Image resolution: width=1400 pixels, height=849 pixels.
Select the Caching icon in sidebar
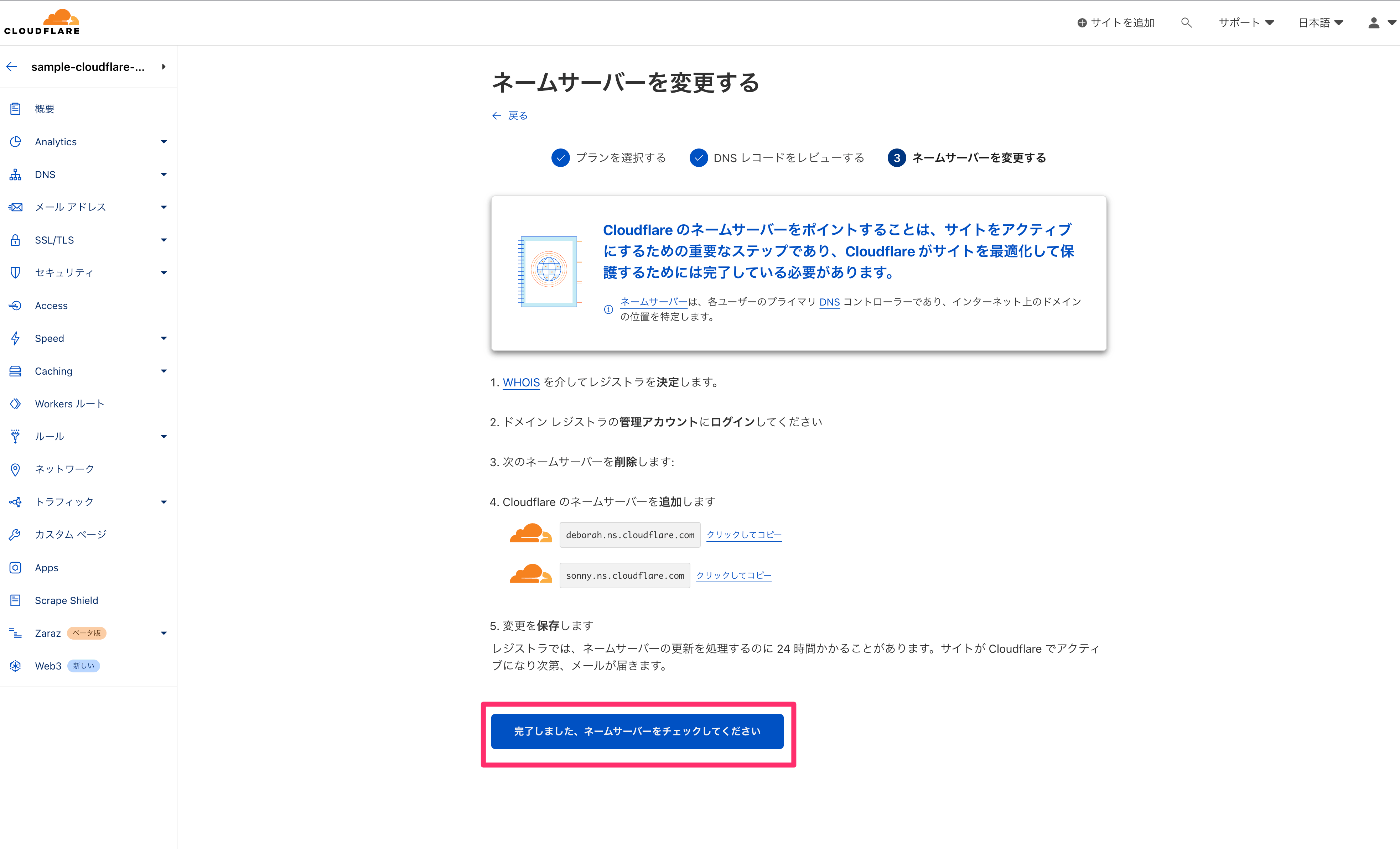(14, 371)
